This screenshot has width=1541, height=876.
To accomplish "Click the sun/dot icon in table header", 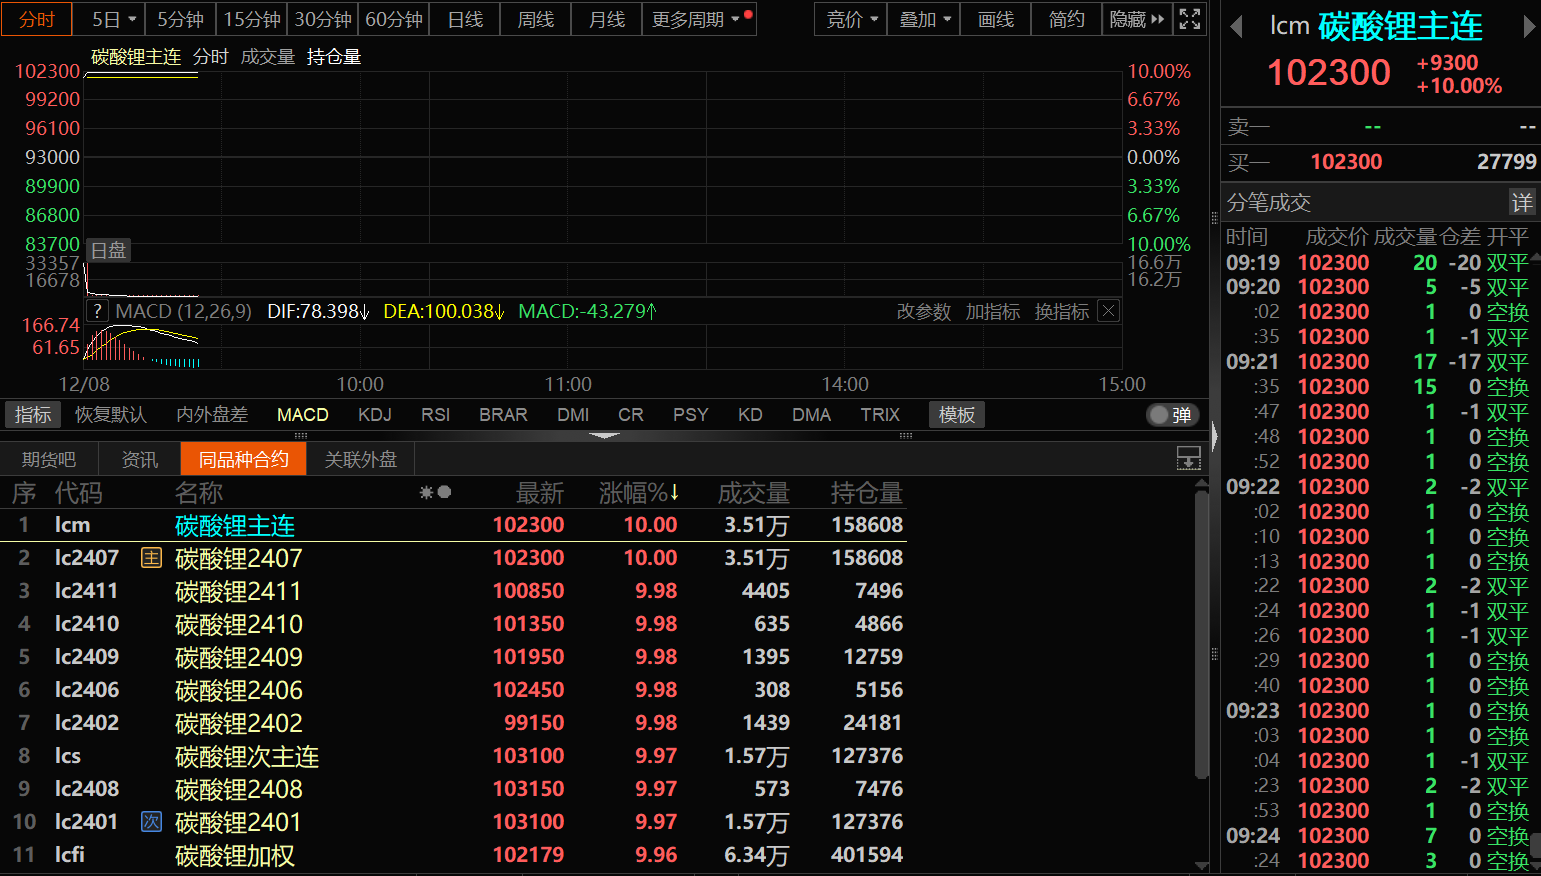I will click(x=435, y=492).
